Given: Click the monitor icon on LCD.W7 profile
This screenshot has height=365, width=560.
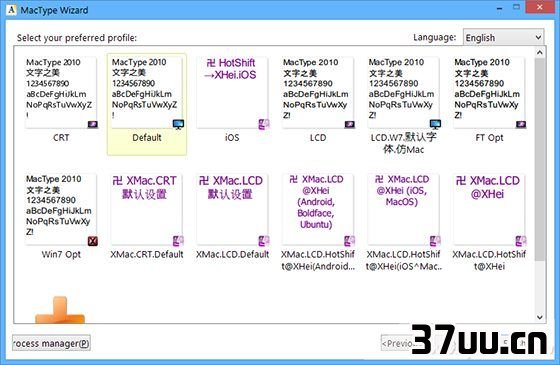Looking at the screenshot, I should pos(435,124).
